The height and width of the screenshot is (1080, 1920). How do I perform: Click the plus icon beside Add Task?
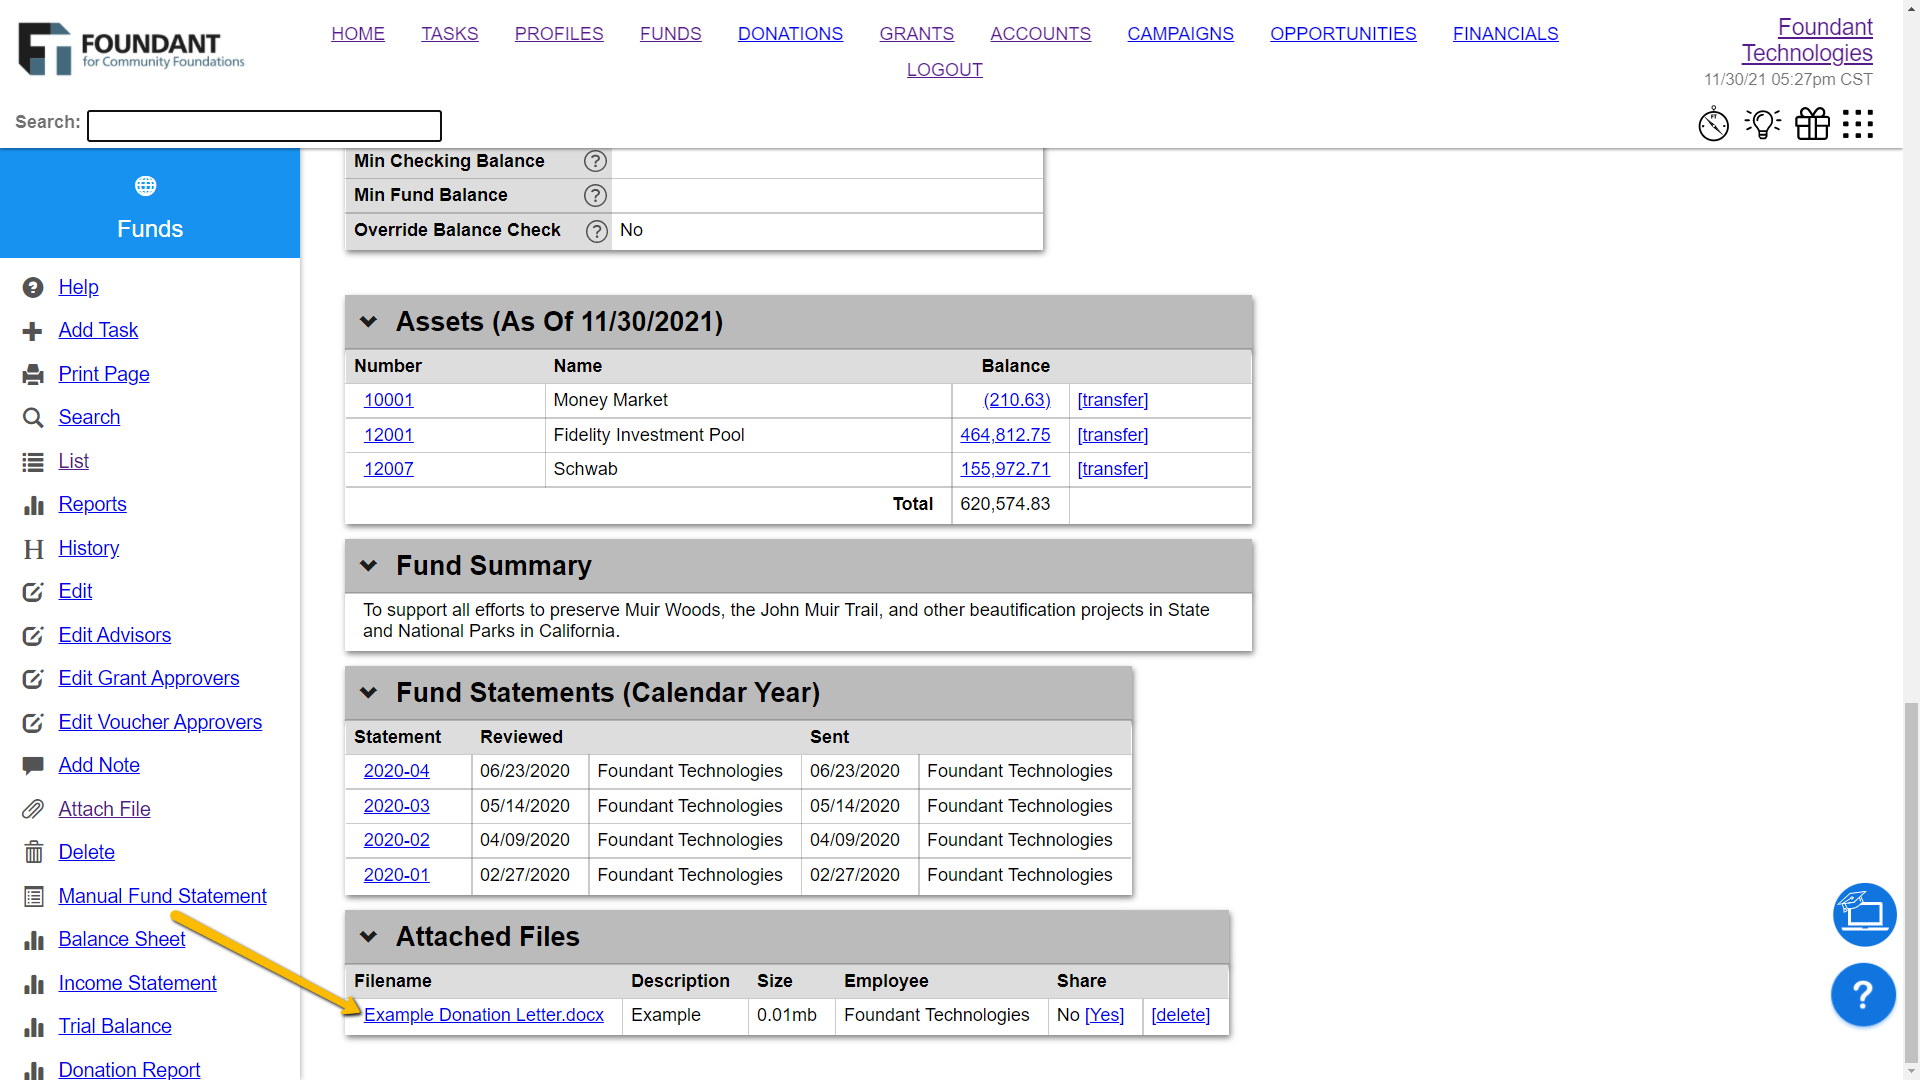[x=33, y=331]
